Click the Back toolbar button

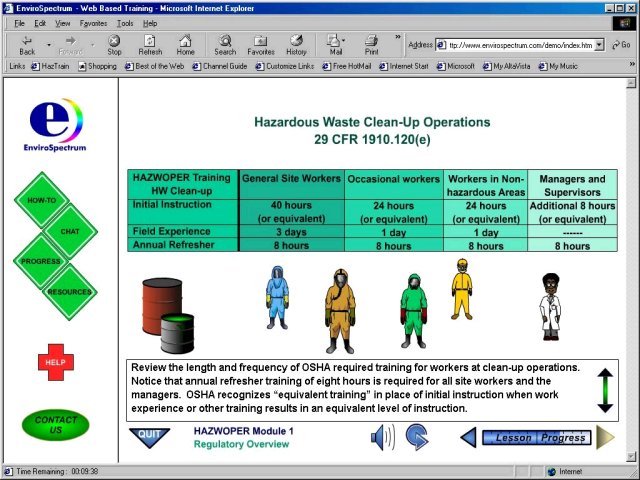[27, 45]
